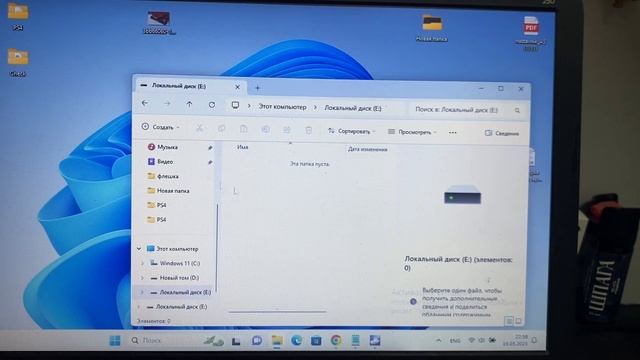Select the Новая папка folder on desktop
640x360 pixels.
coord(431,27)
